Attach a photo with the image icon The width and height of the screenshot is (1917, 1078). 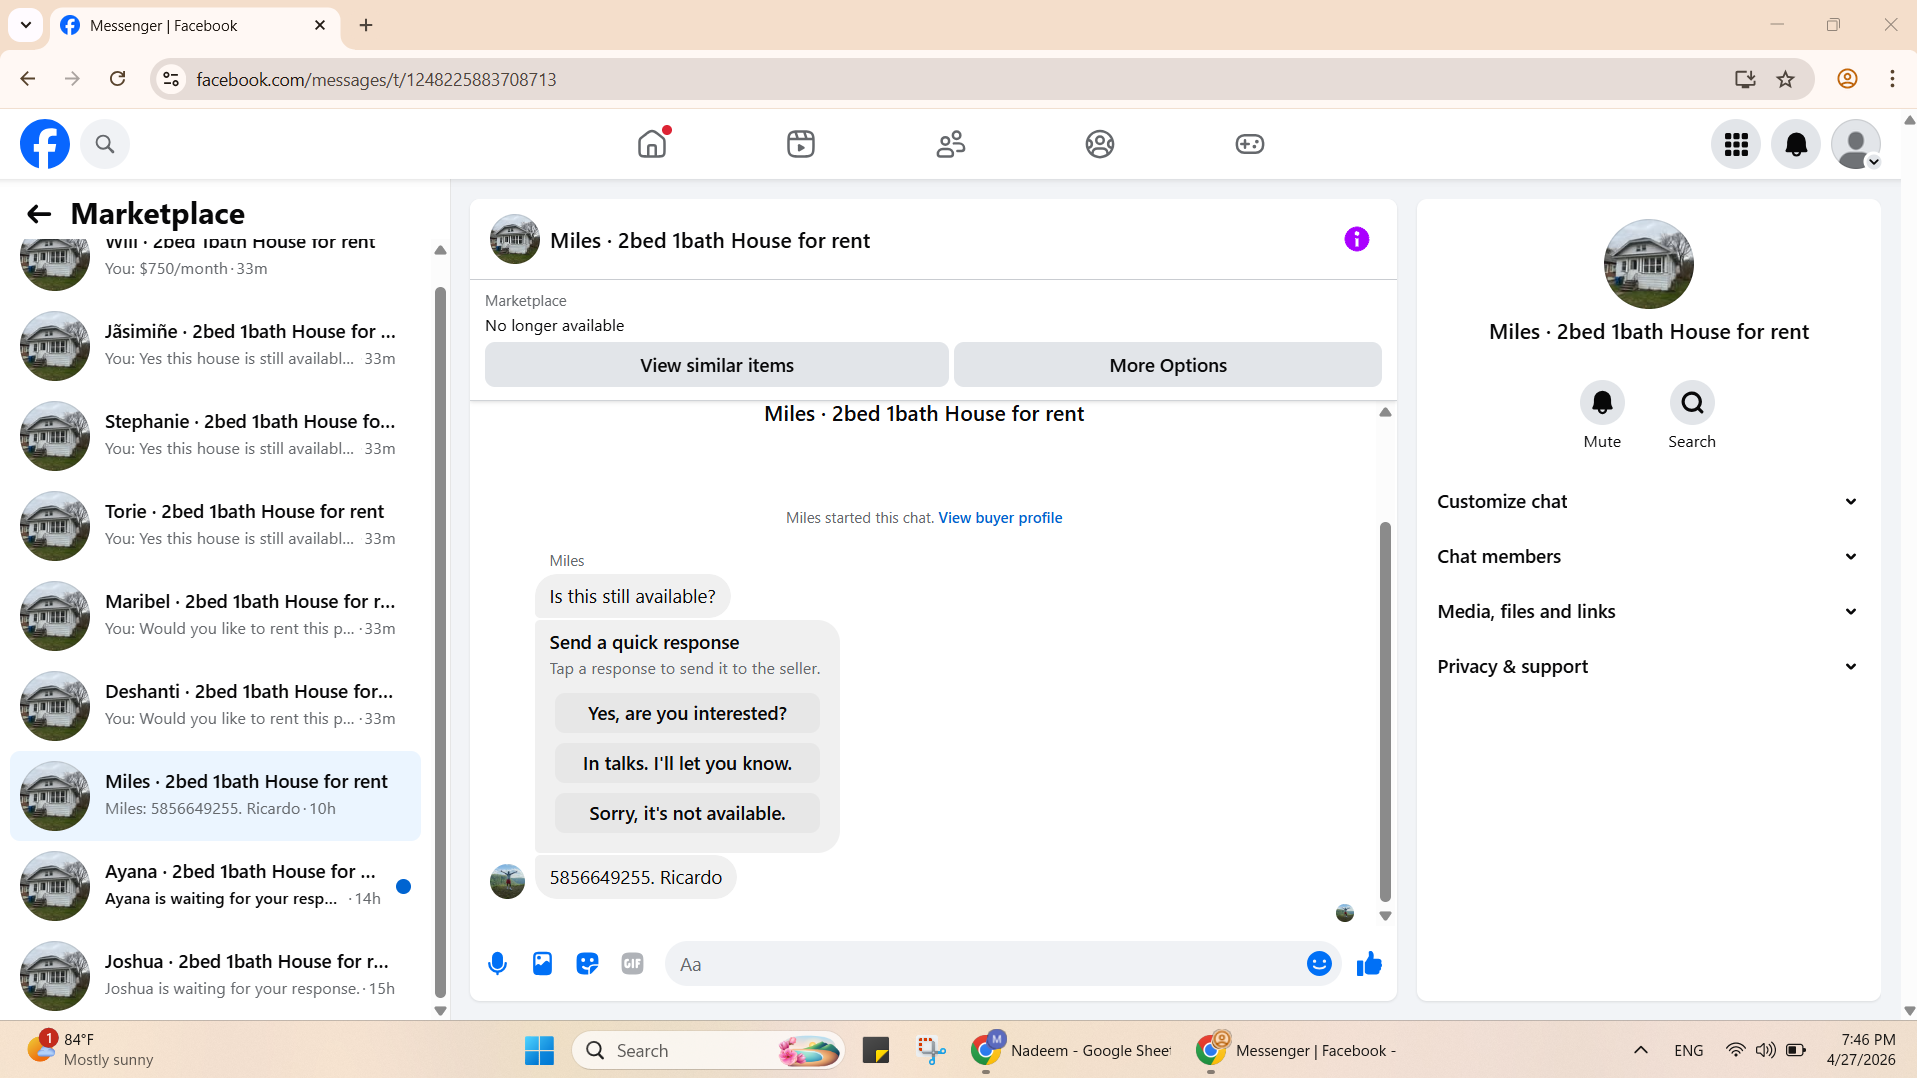[542, 964]
